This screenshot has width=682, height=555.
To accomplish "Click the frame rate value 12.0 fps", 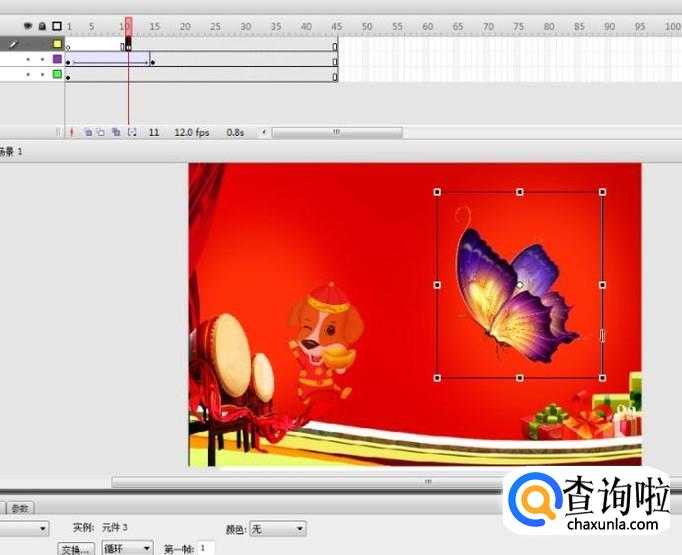I will 192,132.
